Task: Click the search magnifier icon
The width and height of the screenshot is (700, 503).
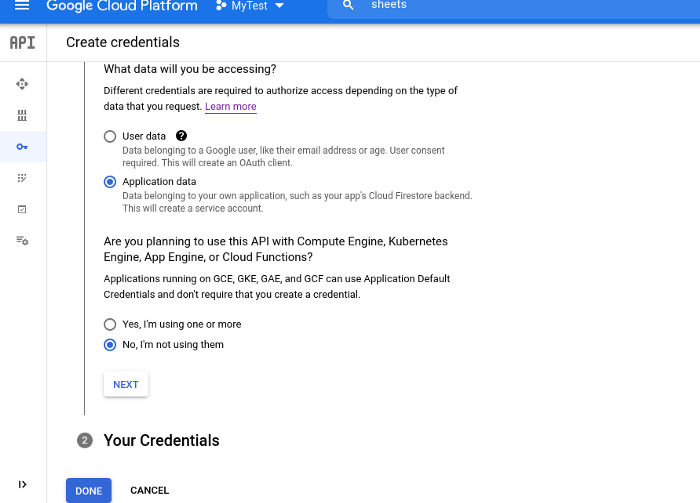Action: 348,6
